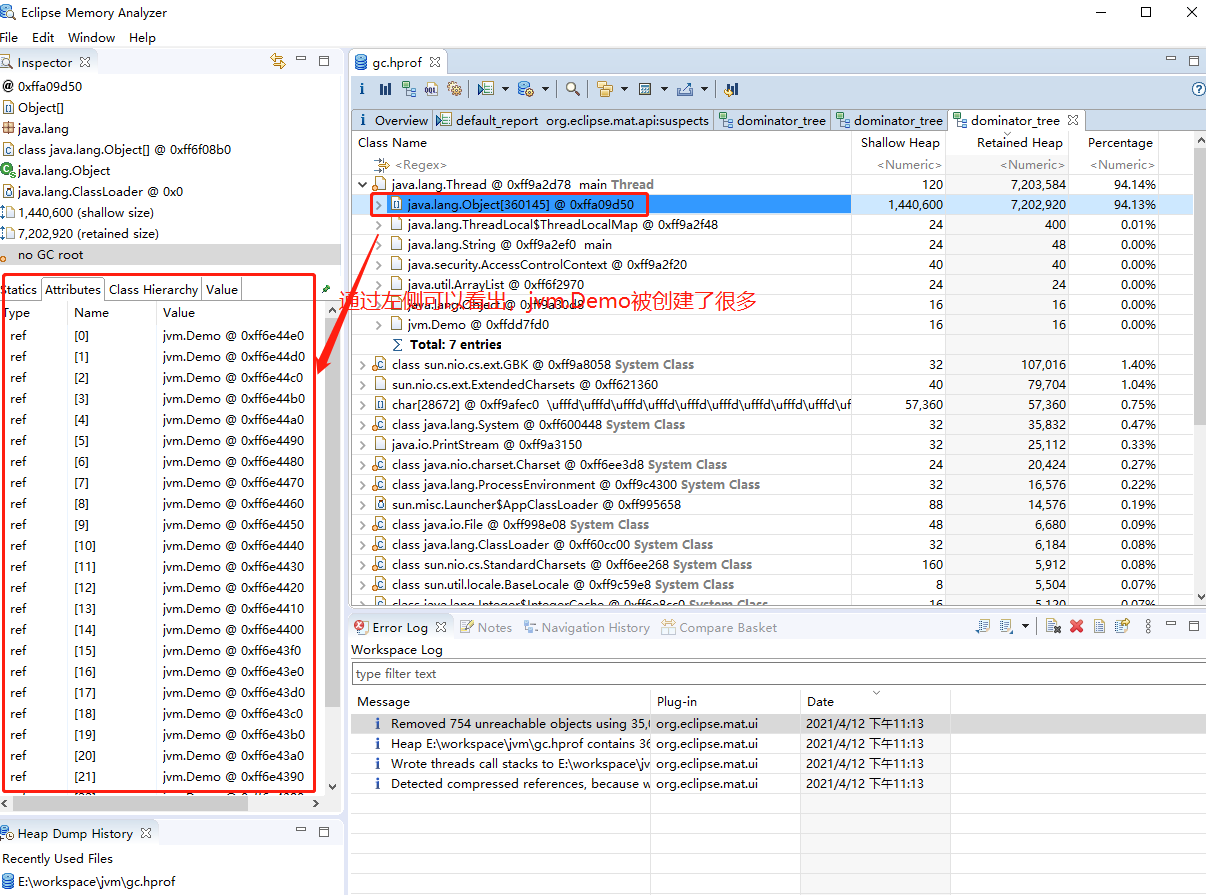This screenshot has width=1206, height=895.
Task: Click the Inspector link with editor icon
Action: [278, 61]
